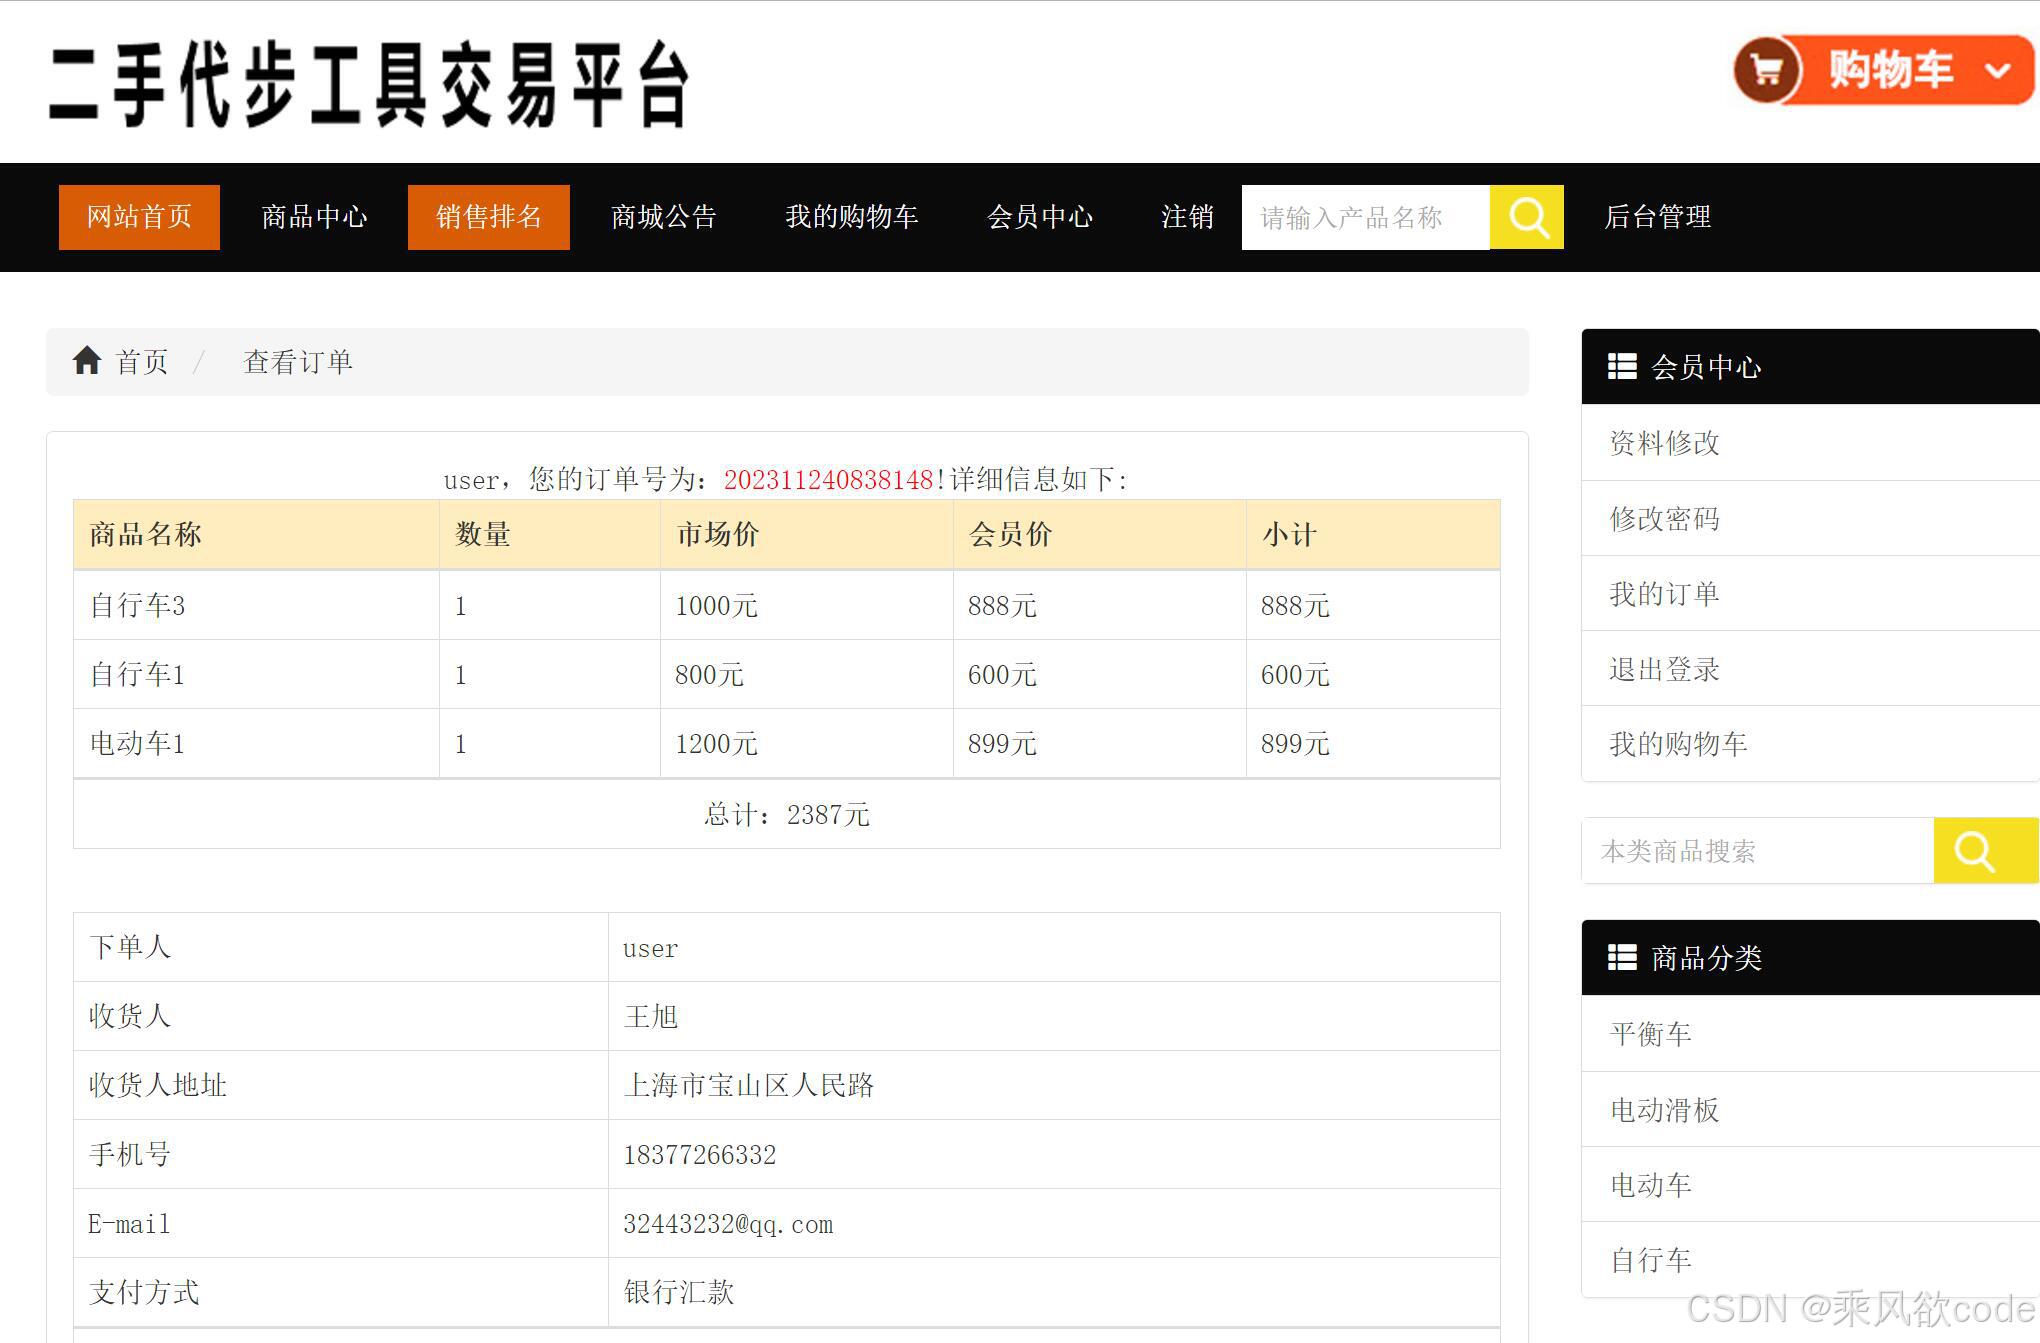The width and height of the screenshot is (2040, 1343).
Task: Open 资料修改 in member sidebar
Action: [1664, 443]
